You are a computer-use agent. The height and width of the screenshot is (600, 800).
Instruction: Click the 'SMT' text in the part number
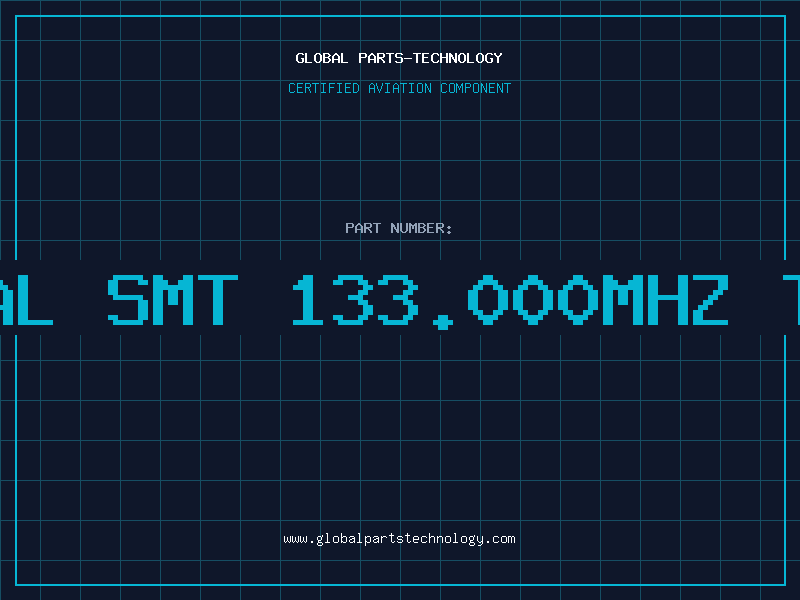point(173,299)
